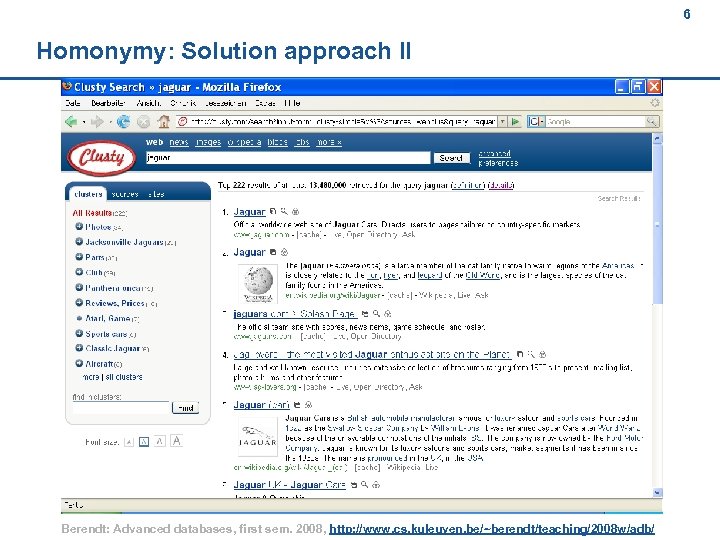Choose the largest font size A
The height and width of the screenshot is (540, 720).
click(x=176, y=441)
